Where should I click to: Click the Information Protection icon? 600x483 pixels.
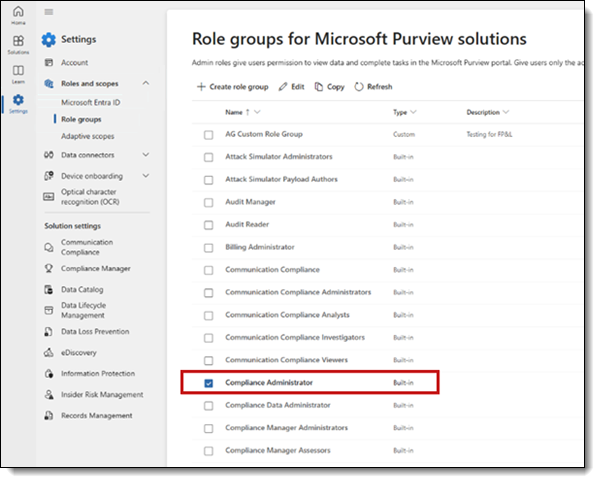click(49, 374)
